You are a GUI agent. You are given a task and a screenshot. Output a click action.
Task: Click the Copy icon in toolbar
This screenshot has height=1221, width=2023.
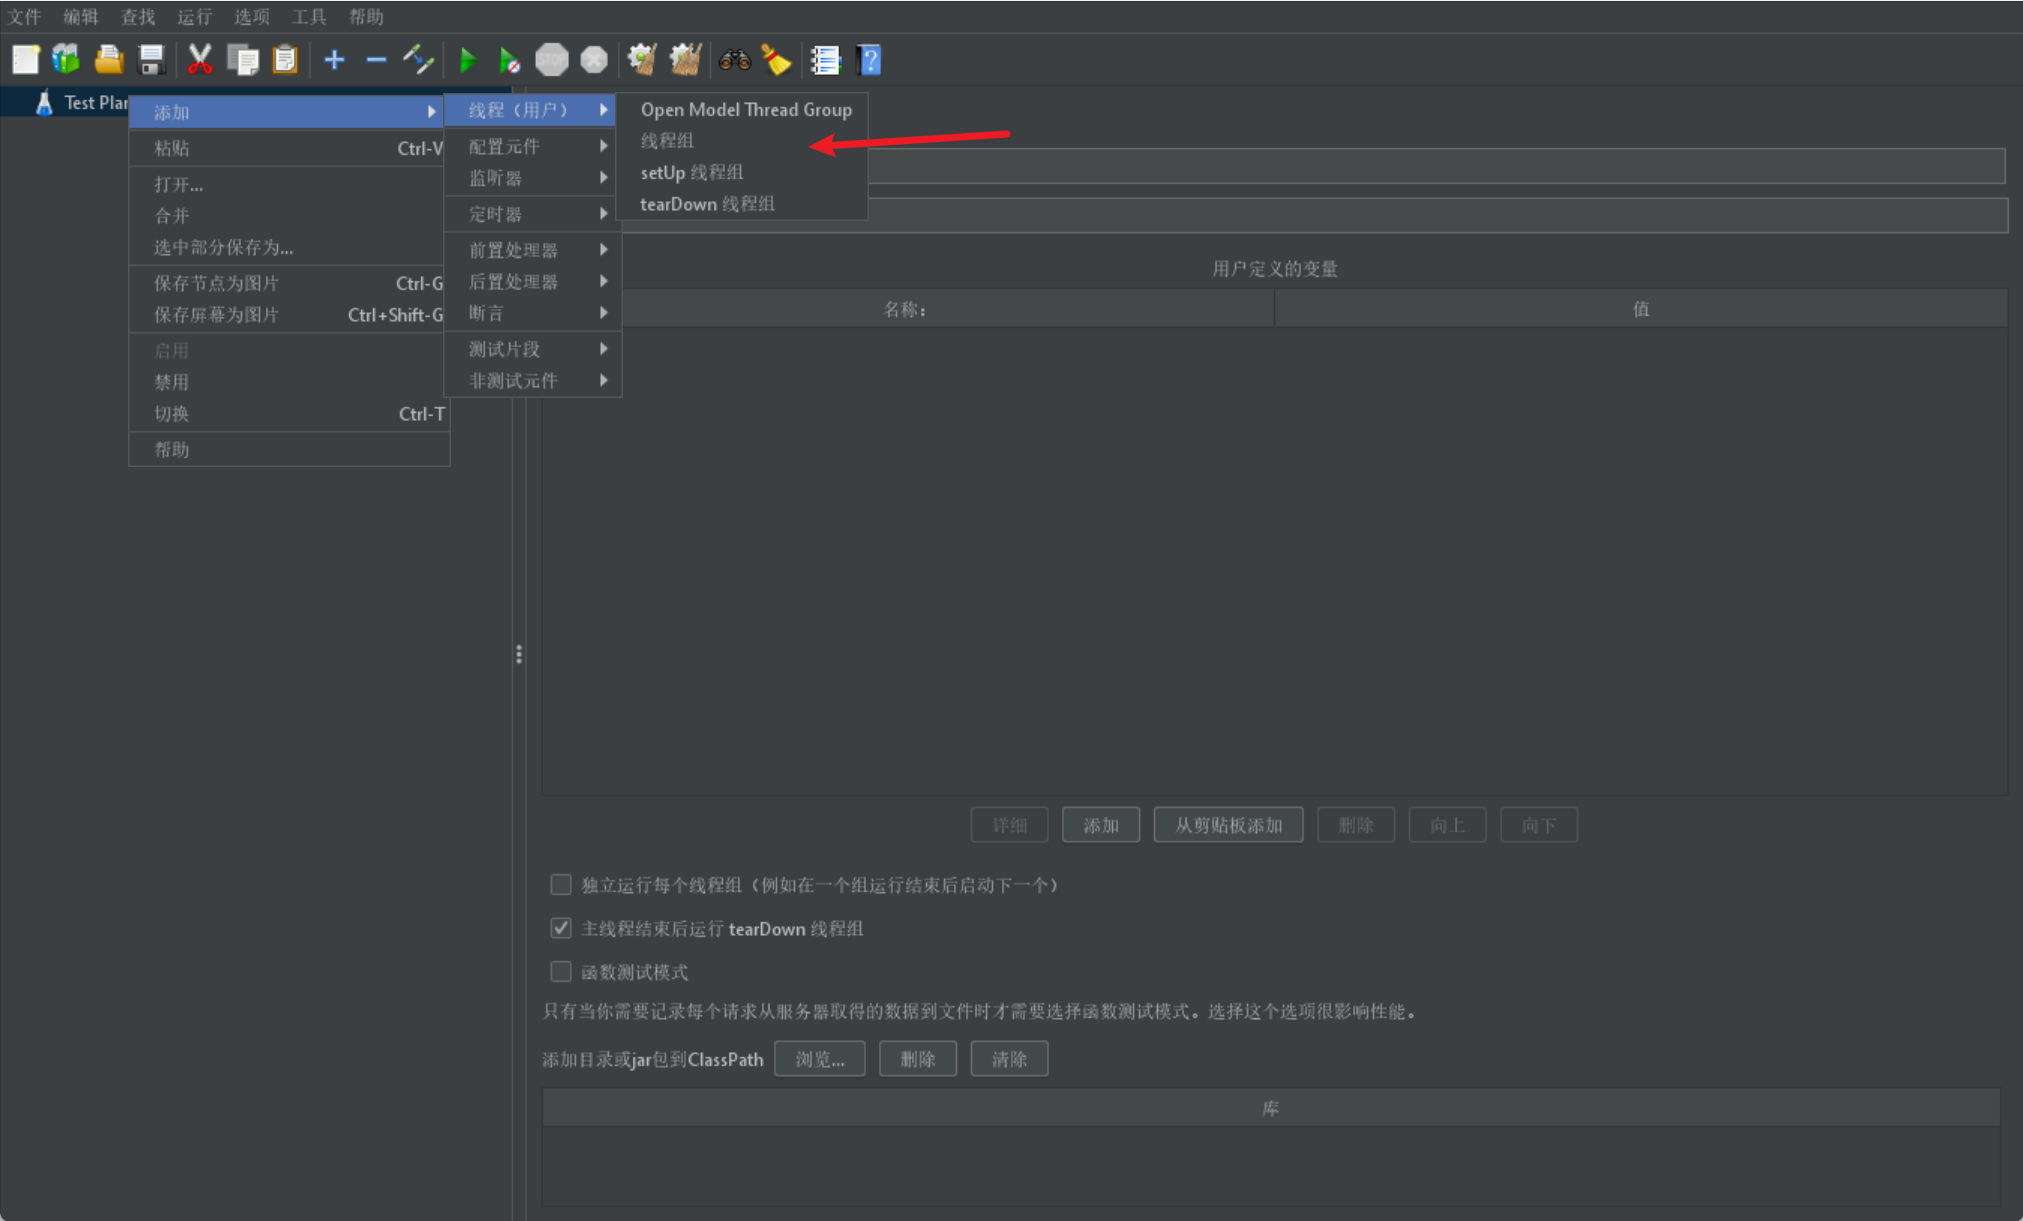(x=242, y=60)
